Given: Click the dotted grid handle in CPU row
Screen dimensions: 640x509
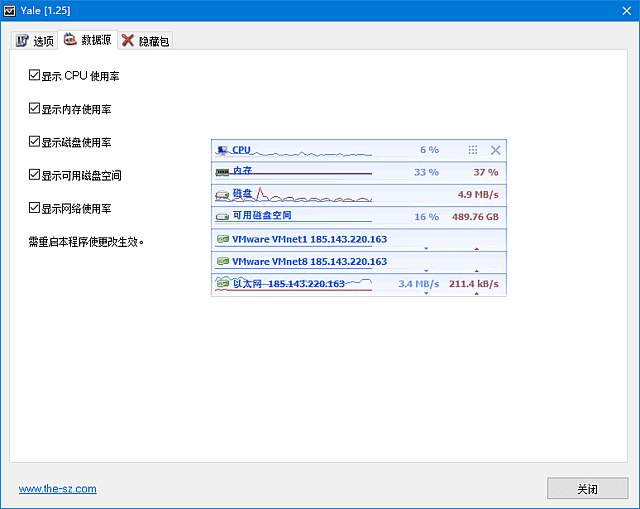Looking at the screenshot, I should pyautogui.click(x=473, y=150).
